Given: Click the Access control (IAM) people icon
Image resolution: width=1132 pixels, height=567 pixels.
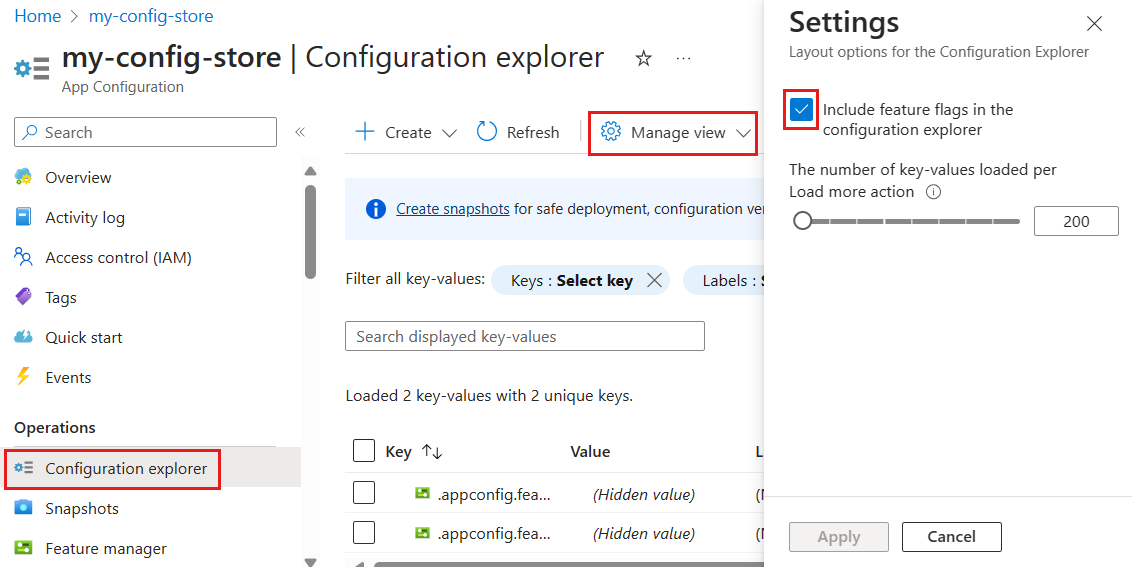Looking at the screenshot, I should [24, 257].
